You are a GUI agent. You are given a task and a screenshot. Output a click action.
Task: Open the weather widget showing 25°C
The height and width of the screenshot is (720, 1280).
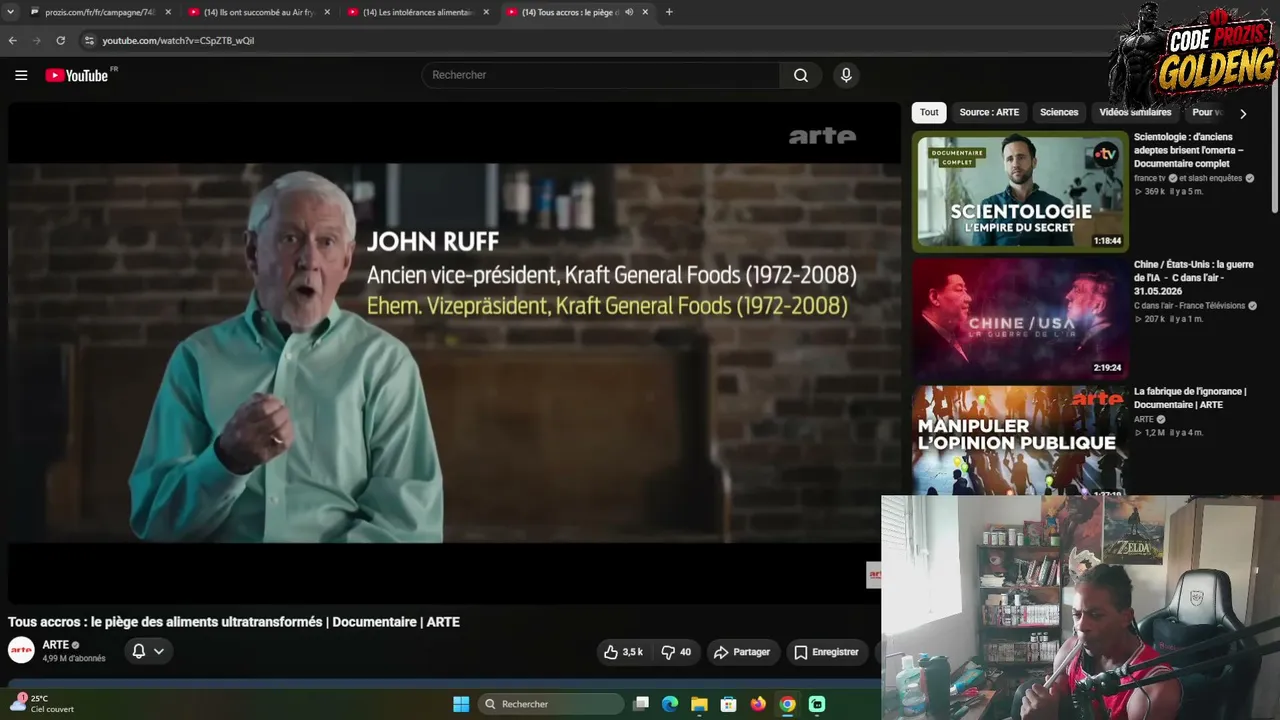coord(44,704)
